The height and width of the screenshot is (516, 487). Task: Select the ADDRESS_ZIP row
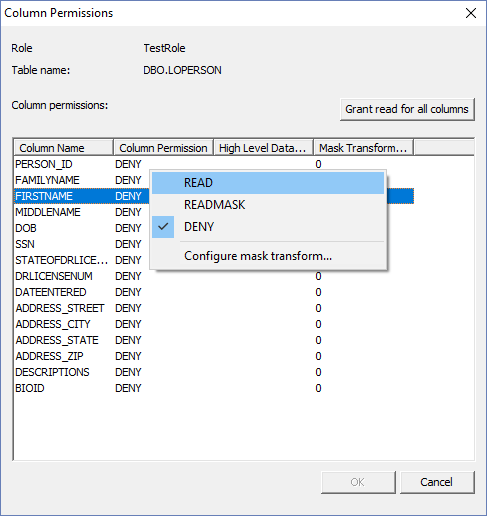tap(214, 356)
